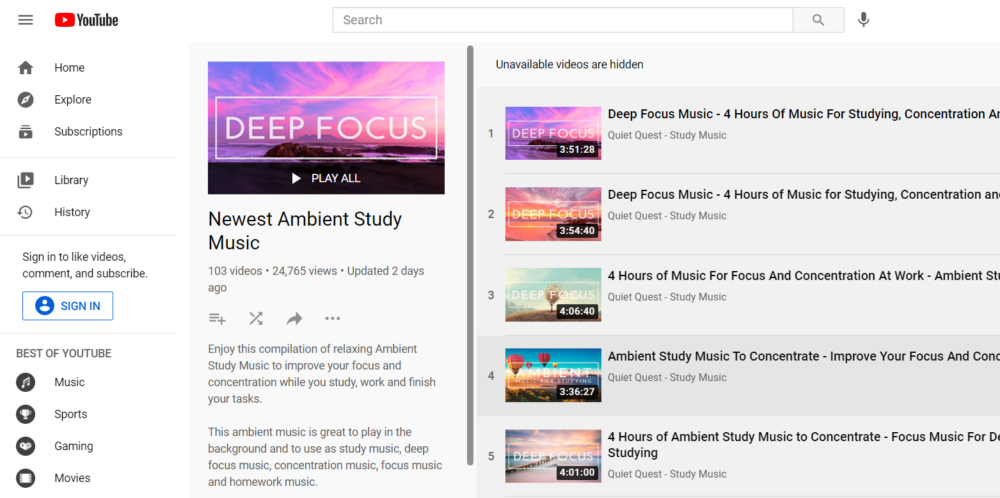The image size is (1000, 498).
Task: Click the Home sidebar icon
Action: point(26,68)
